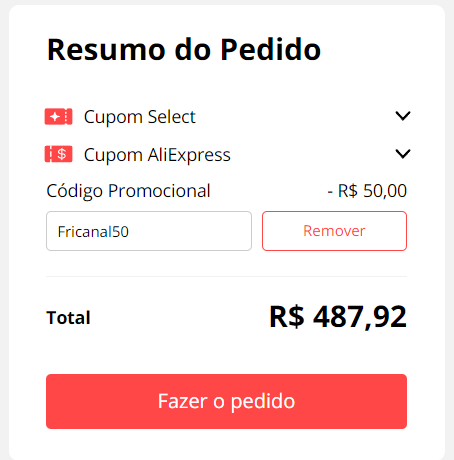Click the red Cupom Select ticket icon
This screenshot has width=454, height=460.
pos(58,117)
